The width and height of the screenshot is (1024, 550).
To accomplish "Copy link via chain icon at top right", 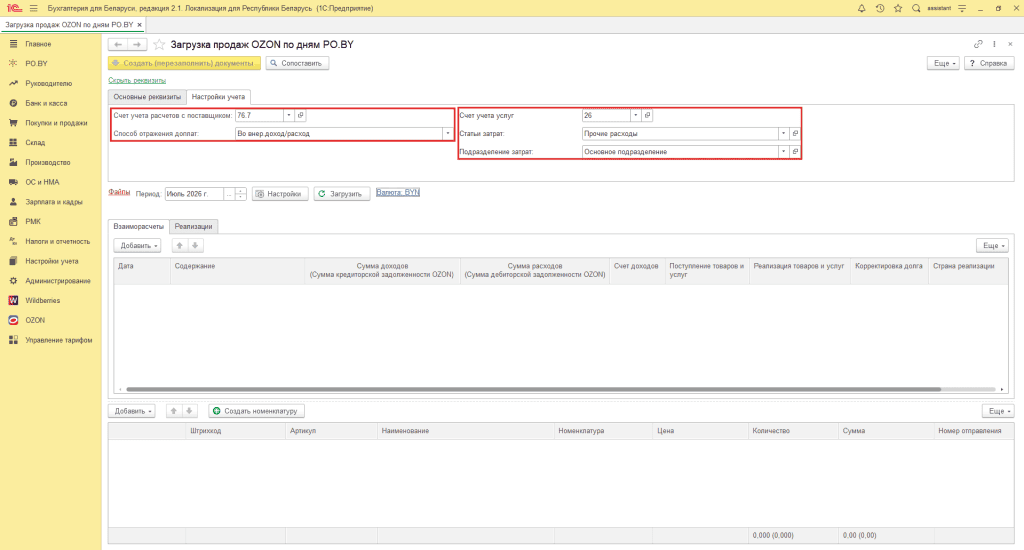I will point(978,44).
